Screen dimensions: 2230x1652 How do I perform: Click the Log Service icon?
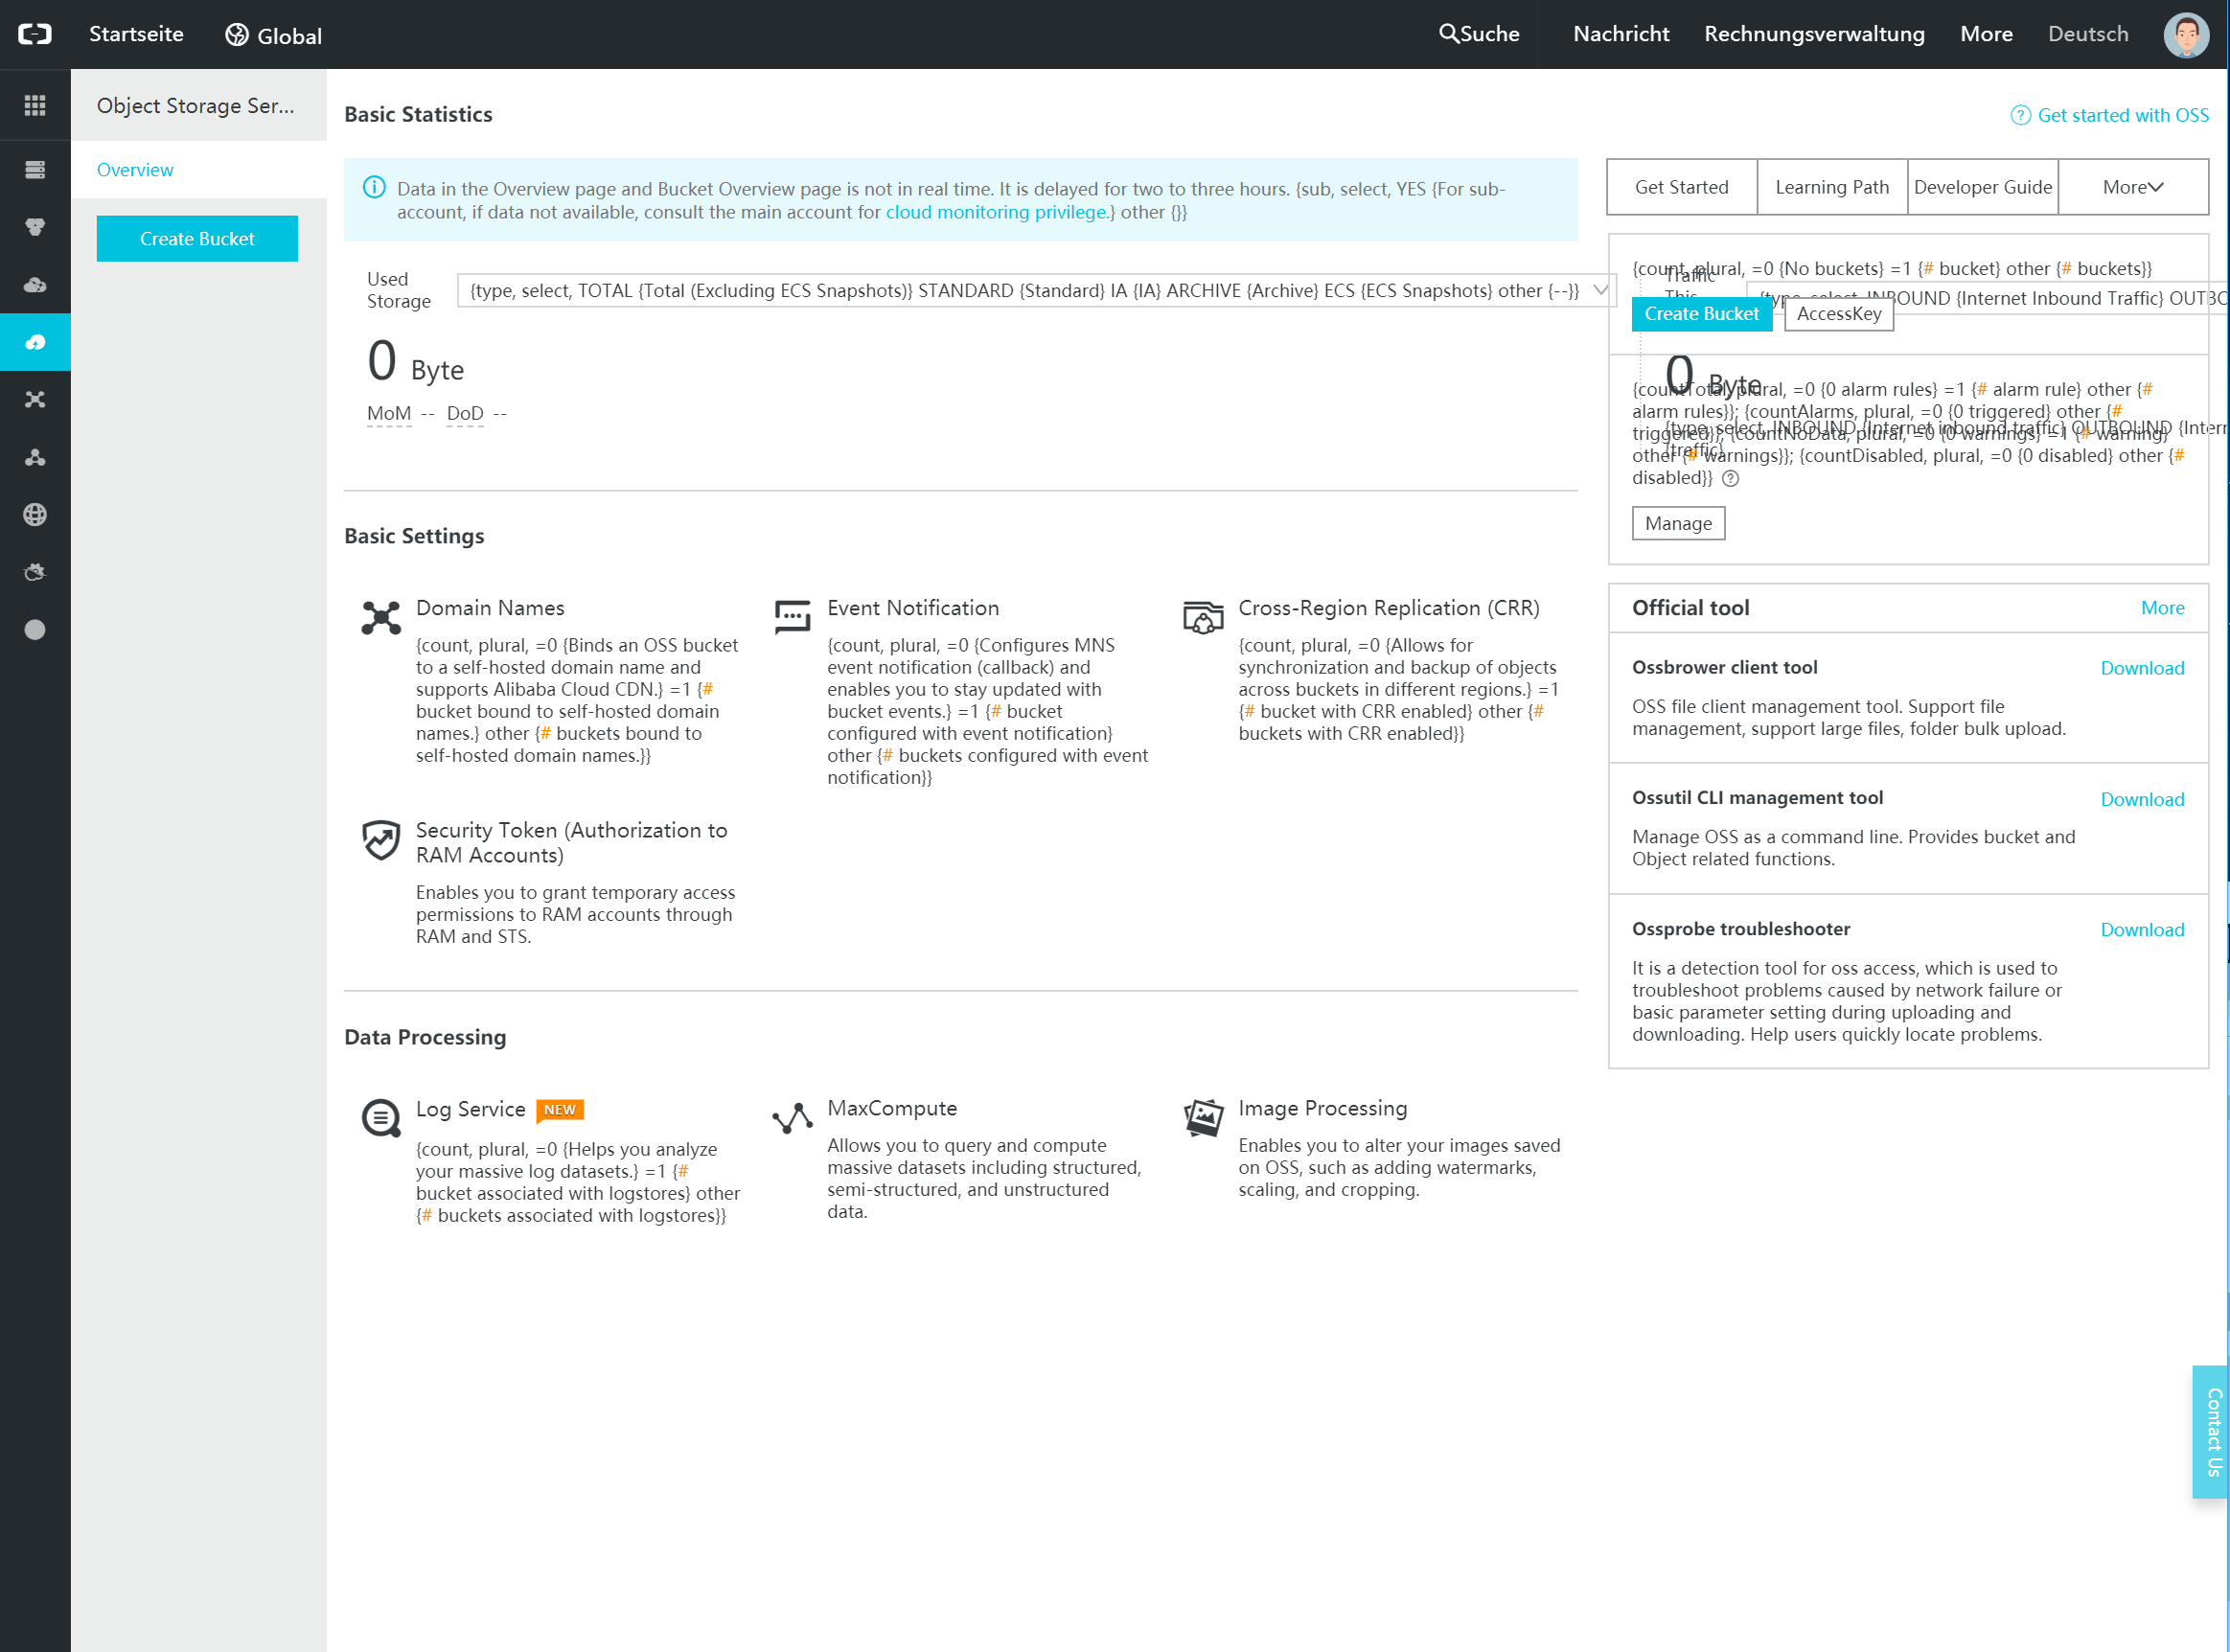pos(381,1118)
